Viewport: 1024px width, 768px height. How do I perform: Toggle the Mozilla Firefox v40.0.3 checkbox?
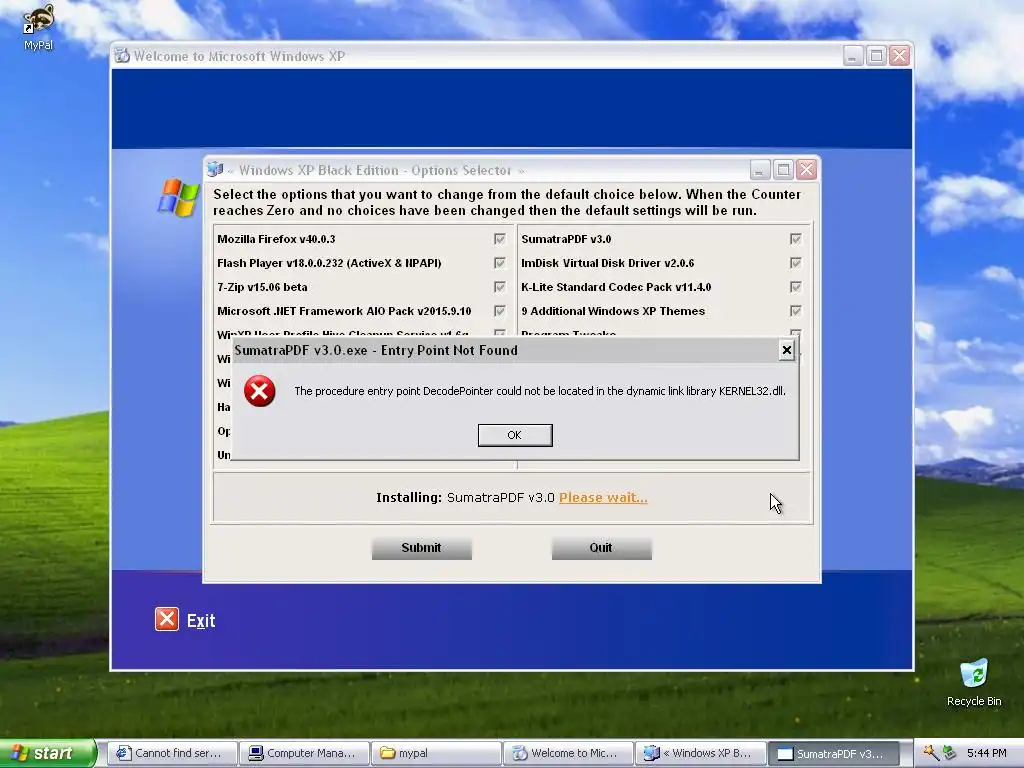[500, 239]
